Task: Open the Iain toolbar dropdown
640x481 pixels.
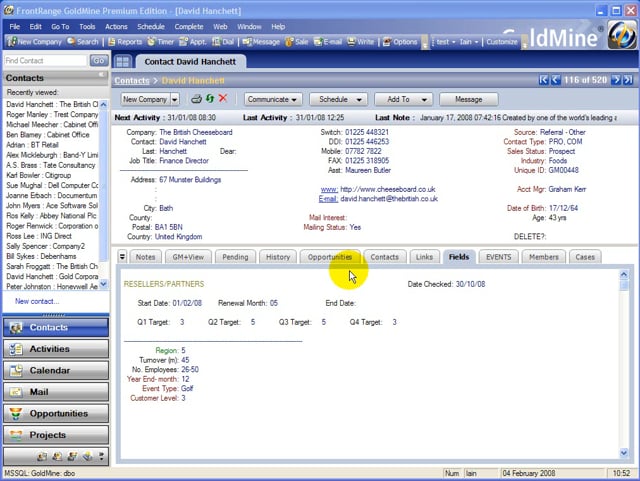Action: click(469, 42)
